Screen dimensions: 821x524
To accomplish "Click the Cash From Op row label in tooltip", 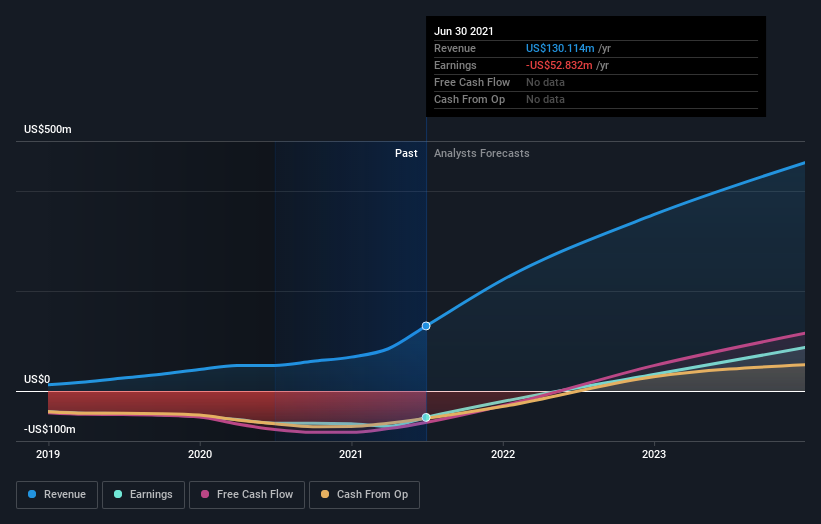I will pos(470,99).
